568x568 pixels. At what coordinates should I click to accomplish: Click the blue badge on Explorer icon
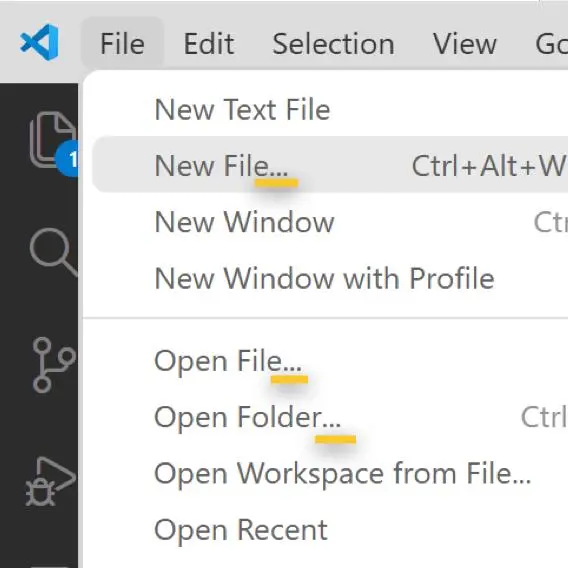tap(68, 159)
